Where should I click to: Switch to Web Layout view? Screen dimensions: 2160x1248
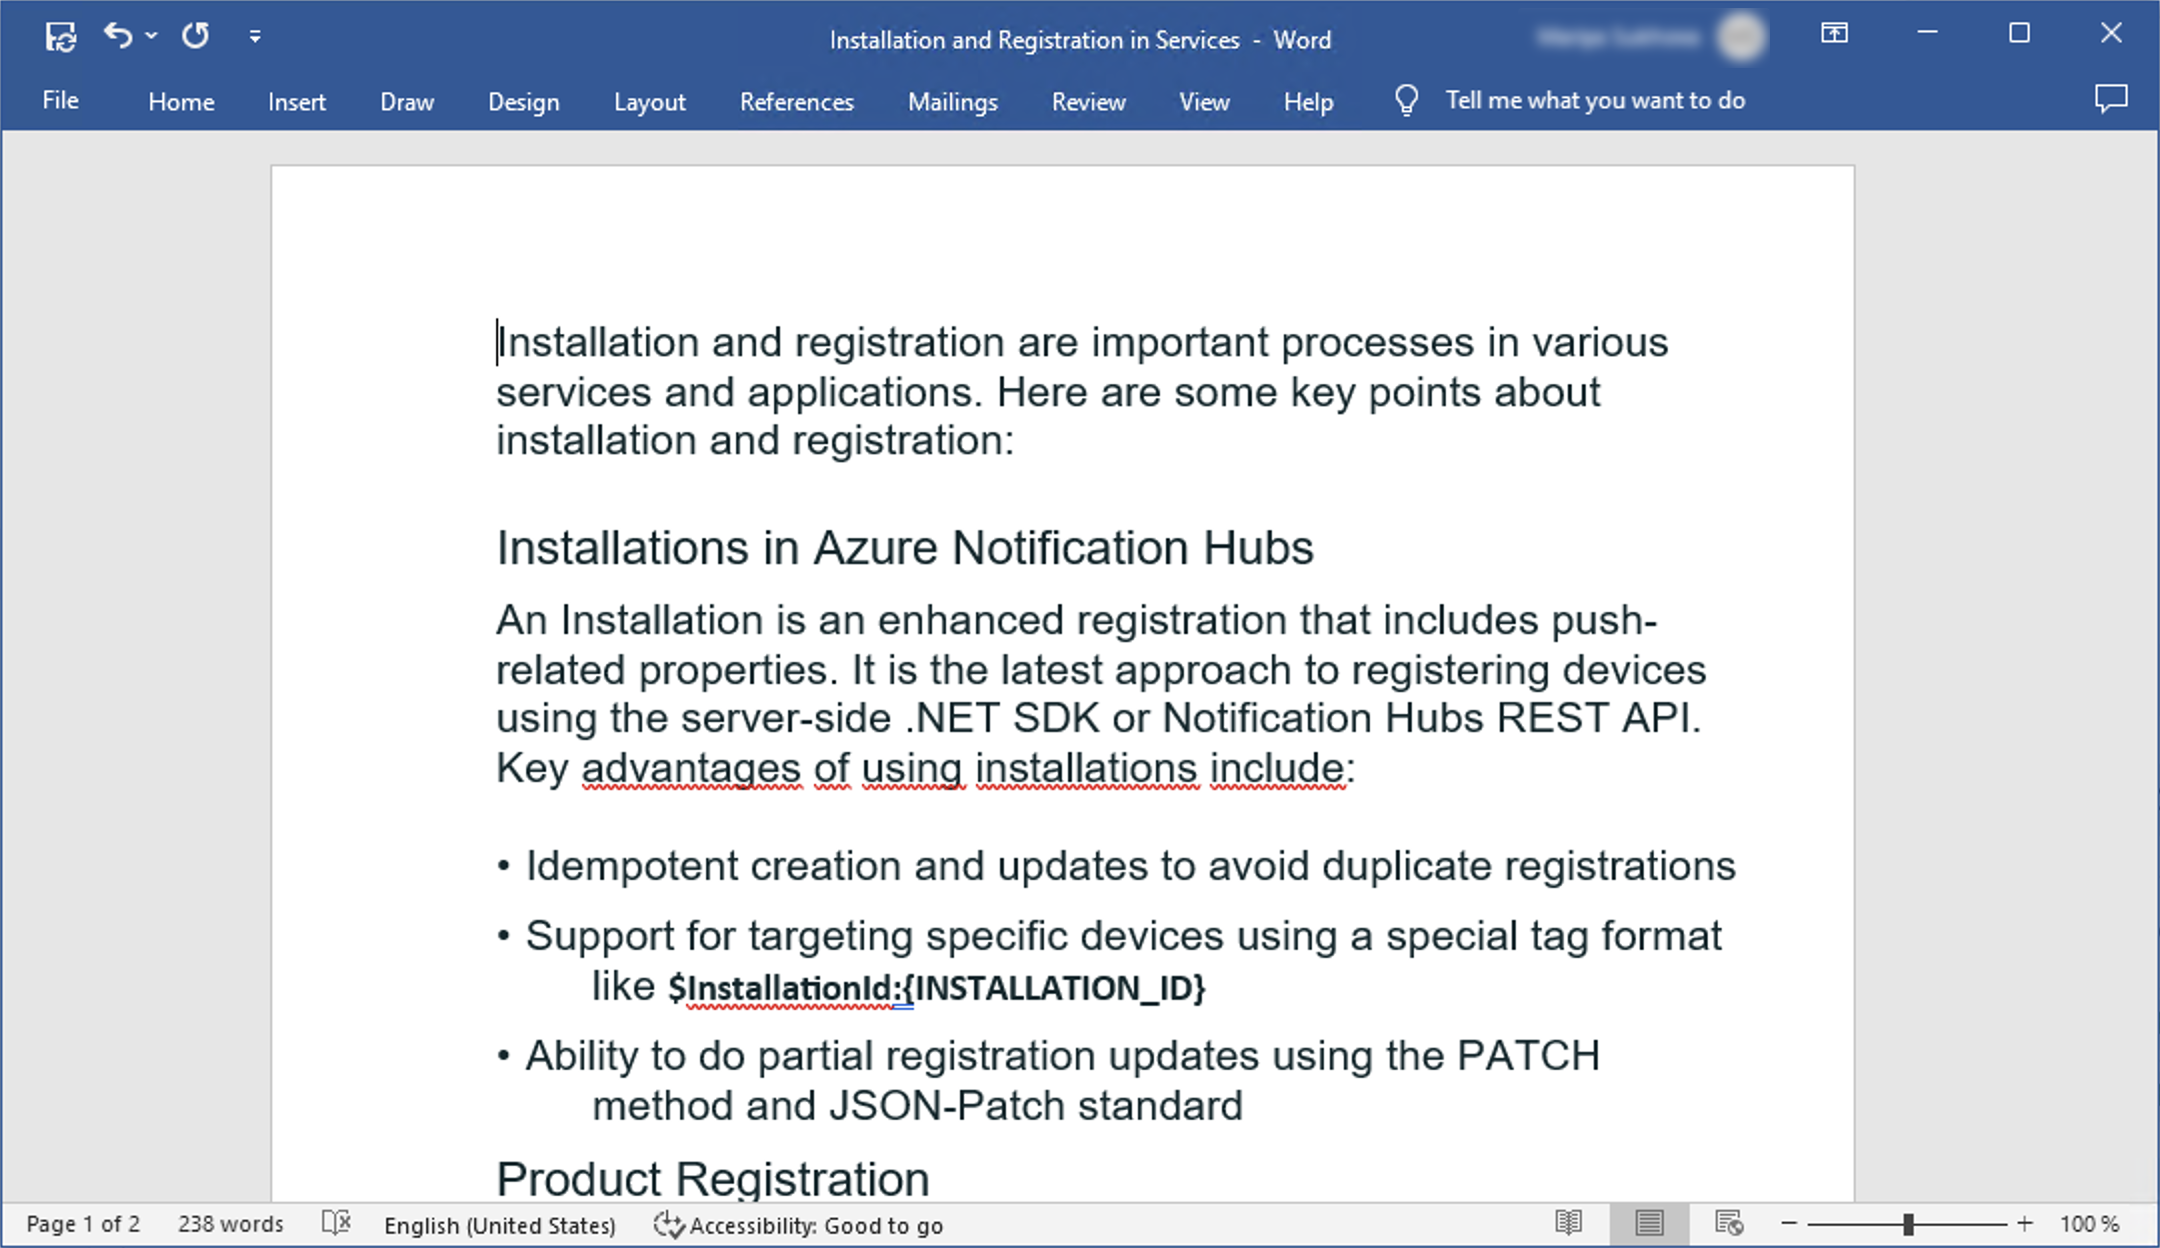coord(1729,1223)
